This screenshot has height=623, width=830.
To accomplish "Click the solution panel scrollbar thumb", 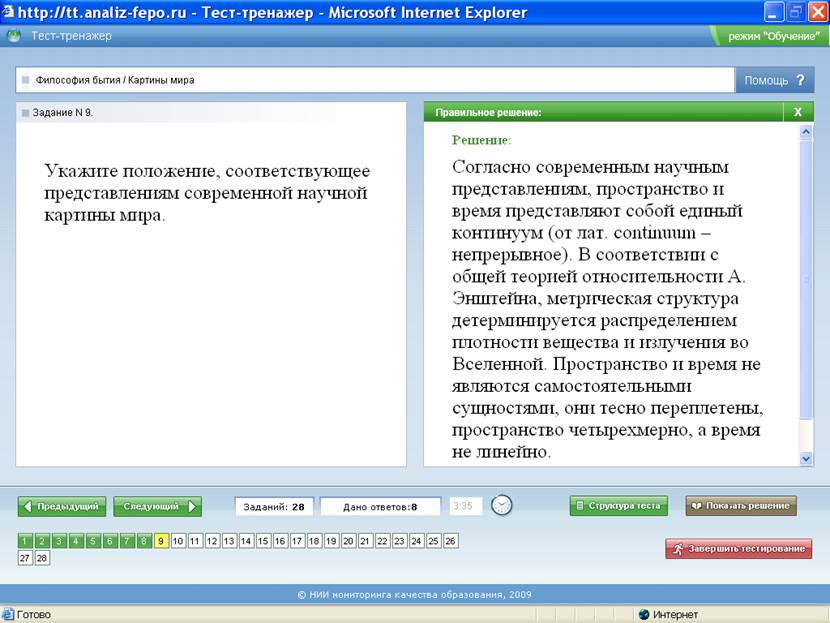I will point(806,279).
